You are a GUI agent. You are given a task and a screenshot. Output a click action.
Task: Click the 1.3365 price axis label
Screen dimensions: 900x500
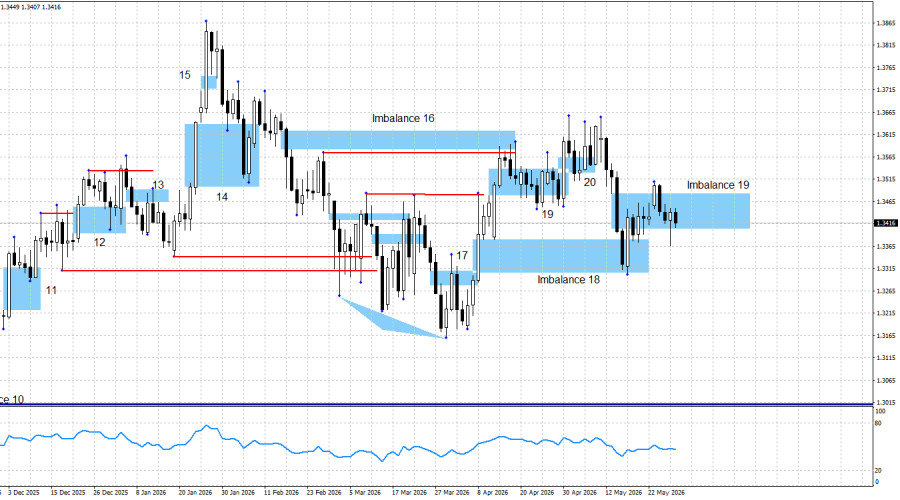point(886,246)
